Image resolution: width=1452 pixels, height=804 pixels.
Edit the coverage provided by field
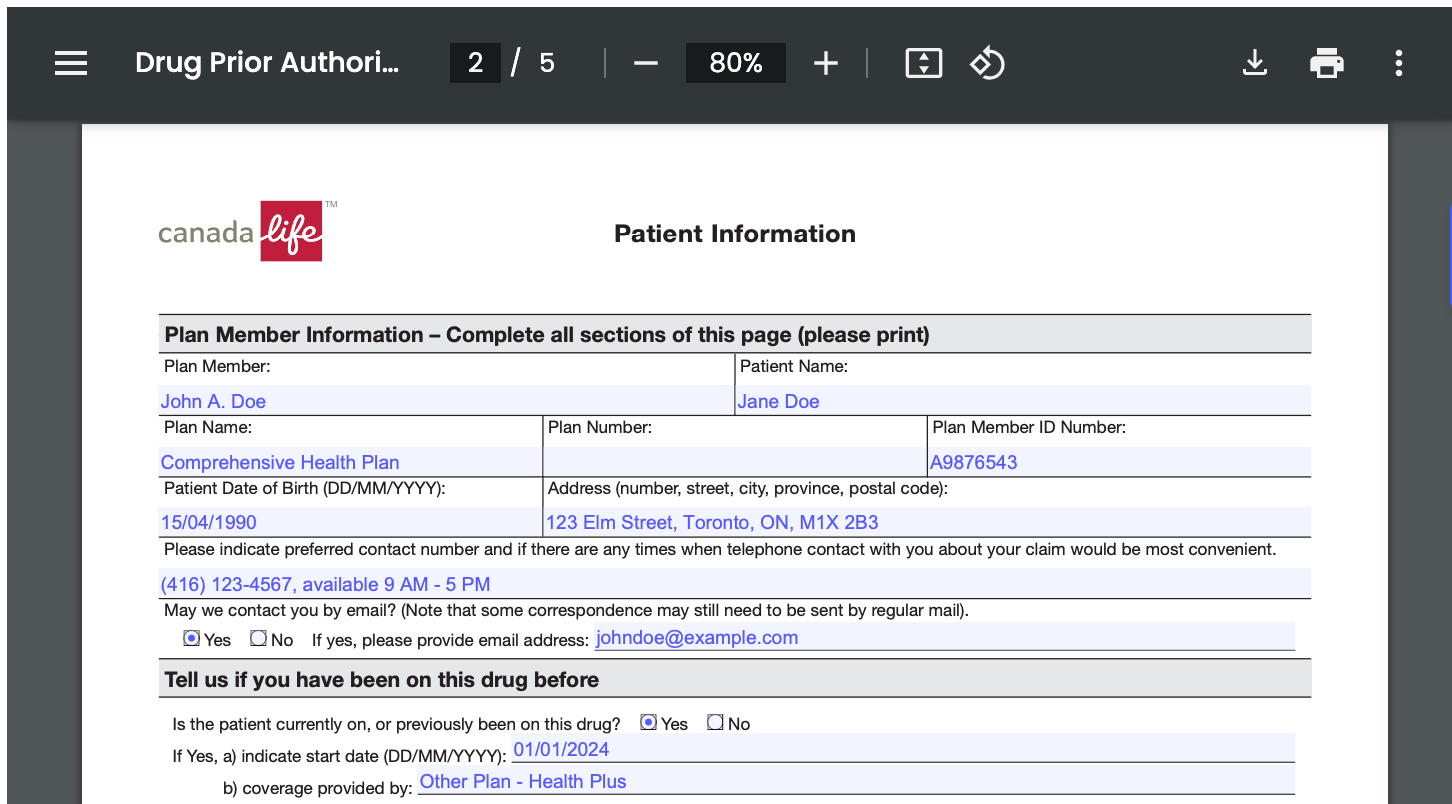(856, 780)
